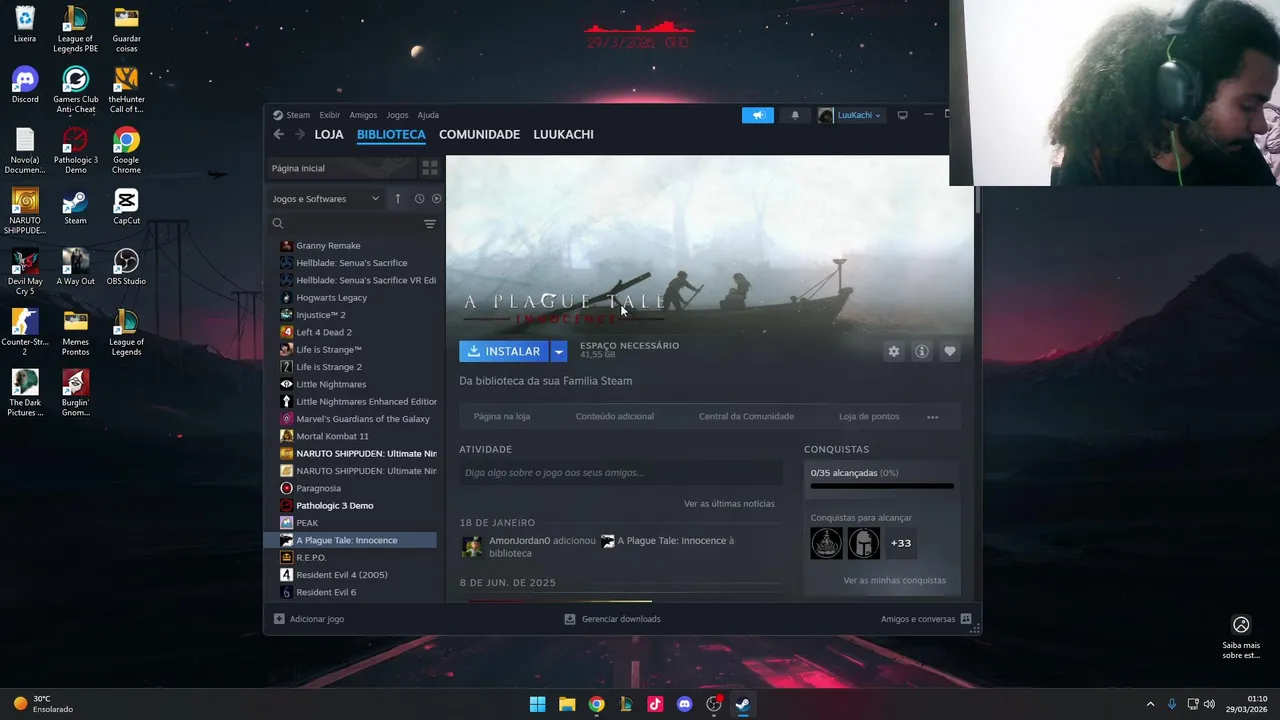
Task: Open Discord desktop shortcut
Action: pyautogui.click(x=25, y=85)
